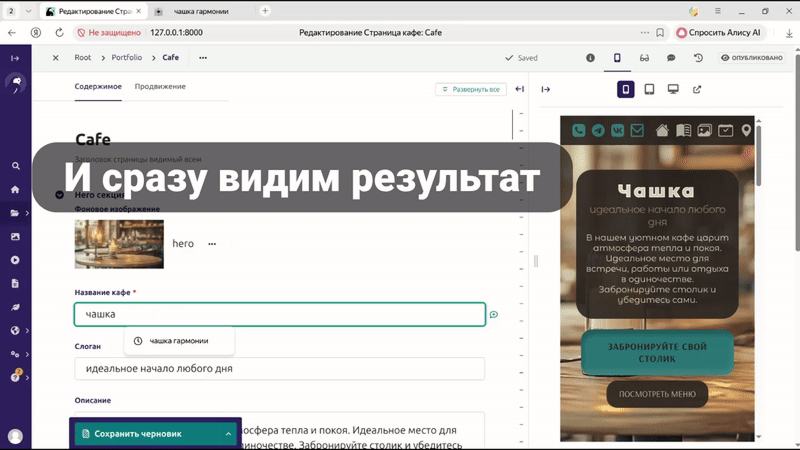Click gallery picture icon in preview navigation

point(705,131)
